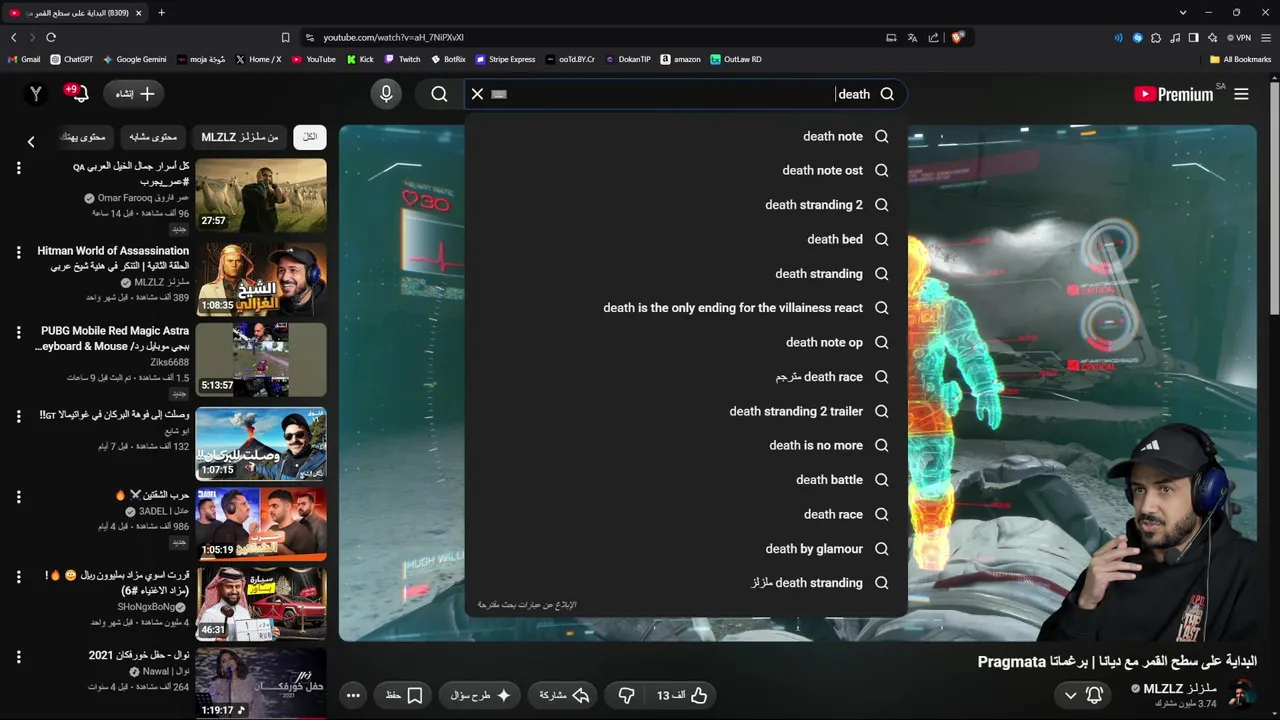The width and height of the screenshot is (1280, 720).
Task: Select suggestion 'death bed'
Action: (686, 239)
